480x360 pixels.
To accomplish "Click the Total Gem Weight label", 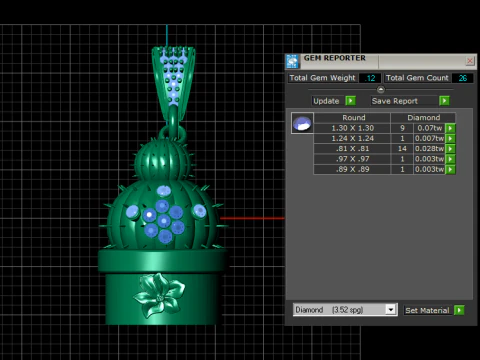I will 322,78.
